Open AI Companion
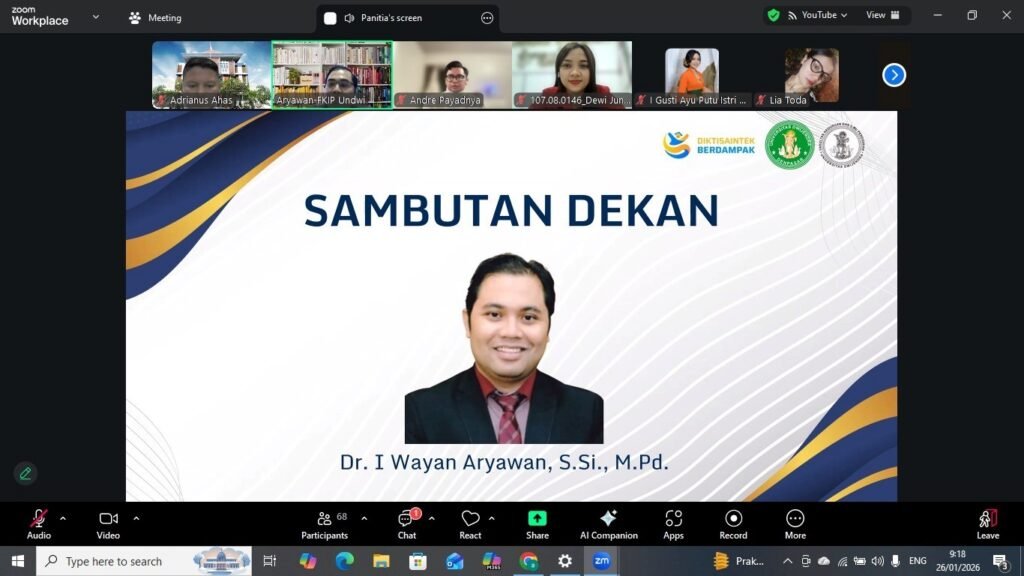 pyautogui.click(x=608, y=523)
